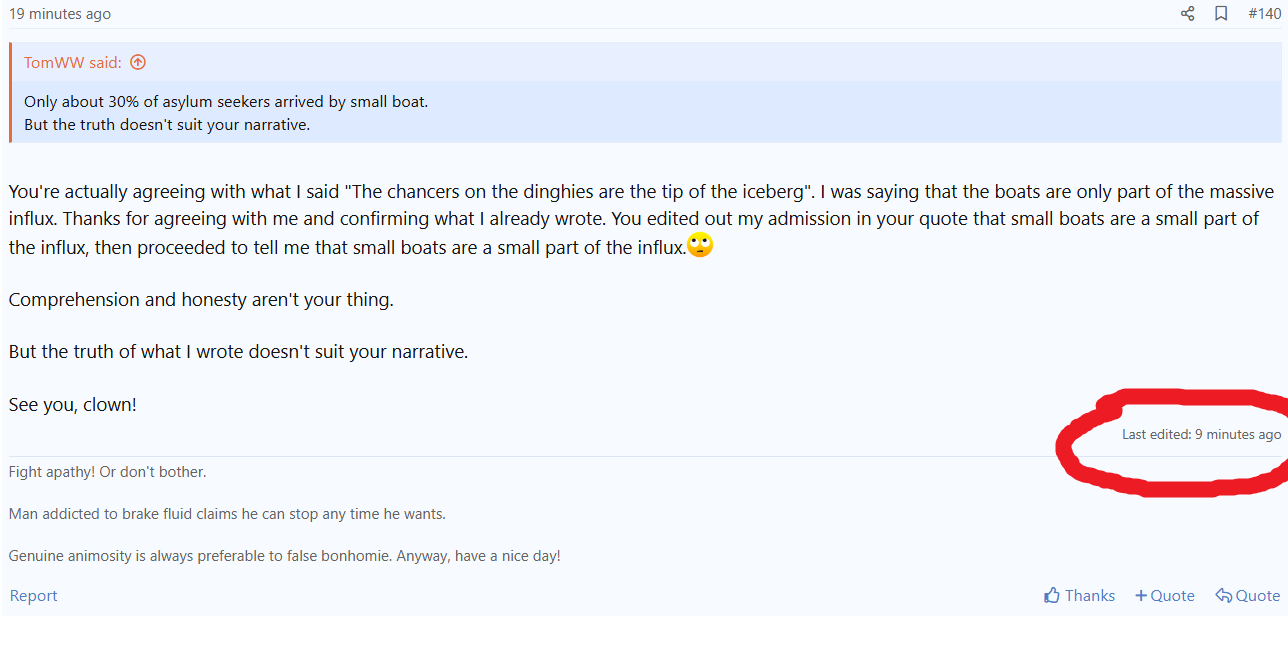Open the #140 post permalink

coord(1264,14)
